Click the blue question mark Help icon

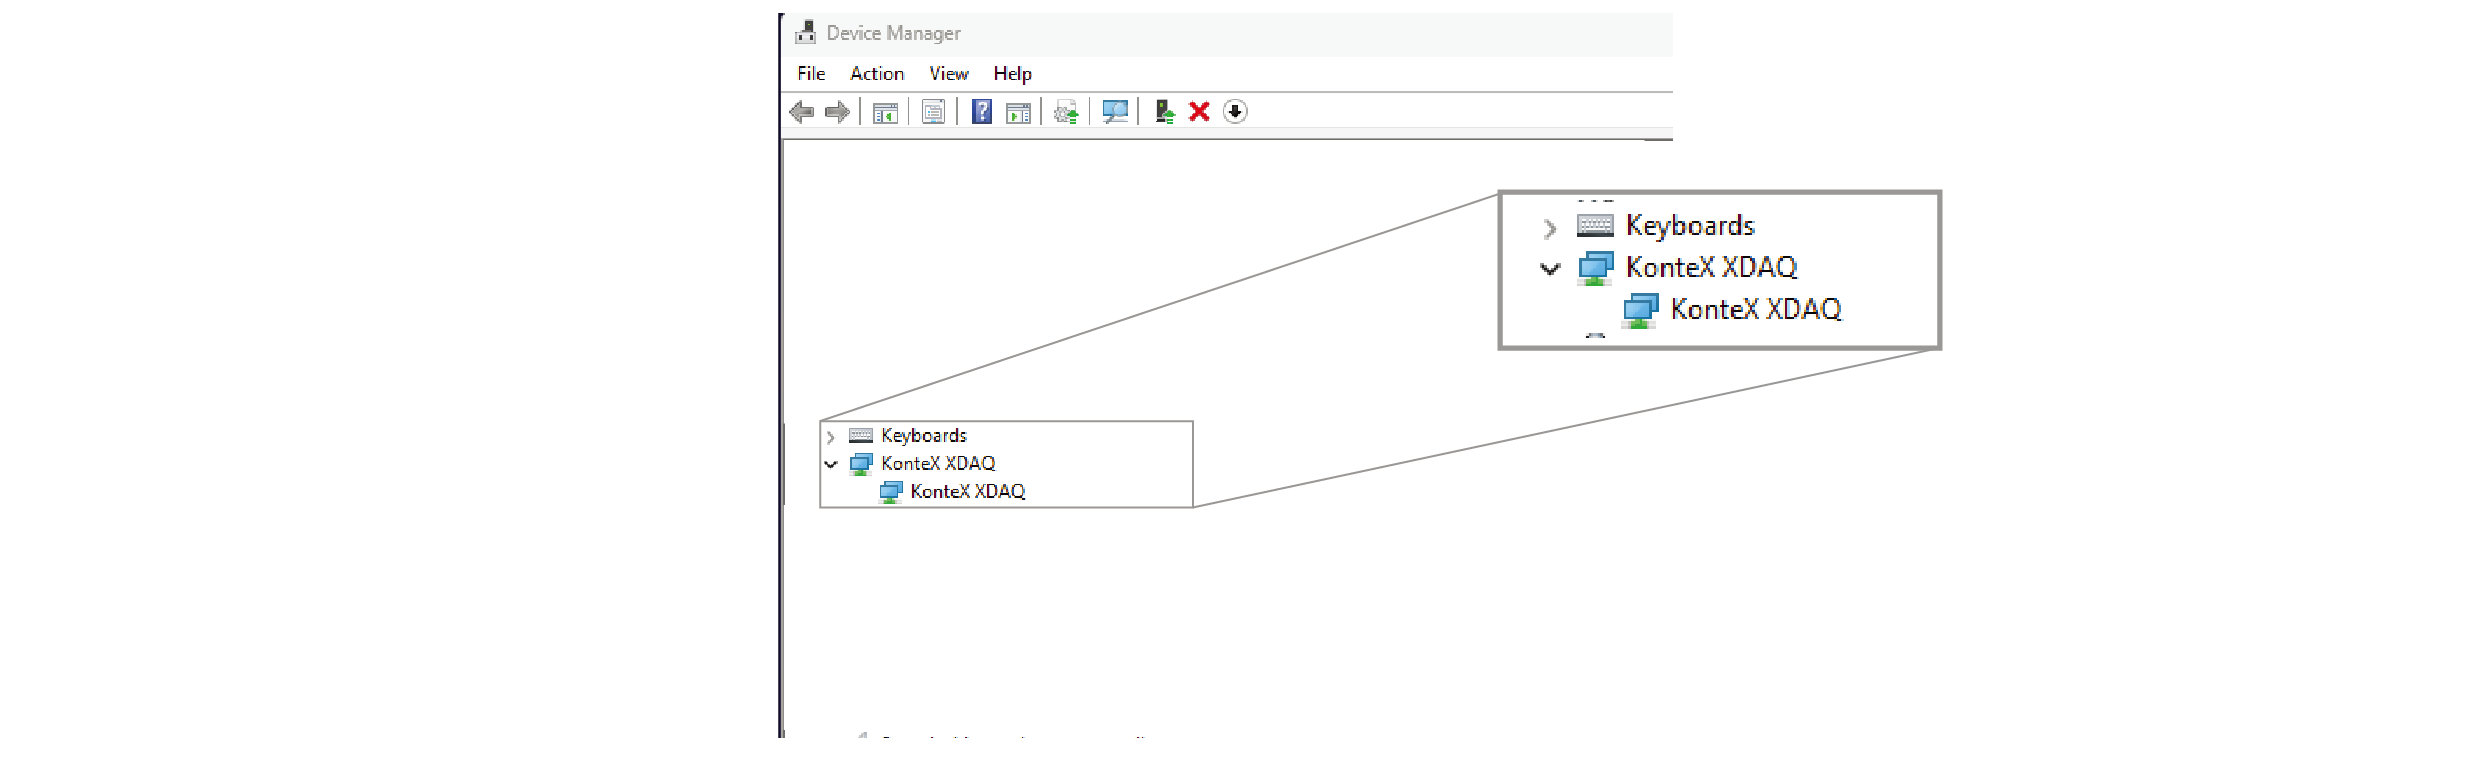(x=982, y=112)
